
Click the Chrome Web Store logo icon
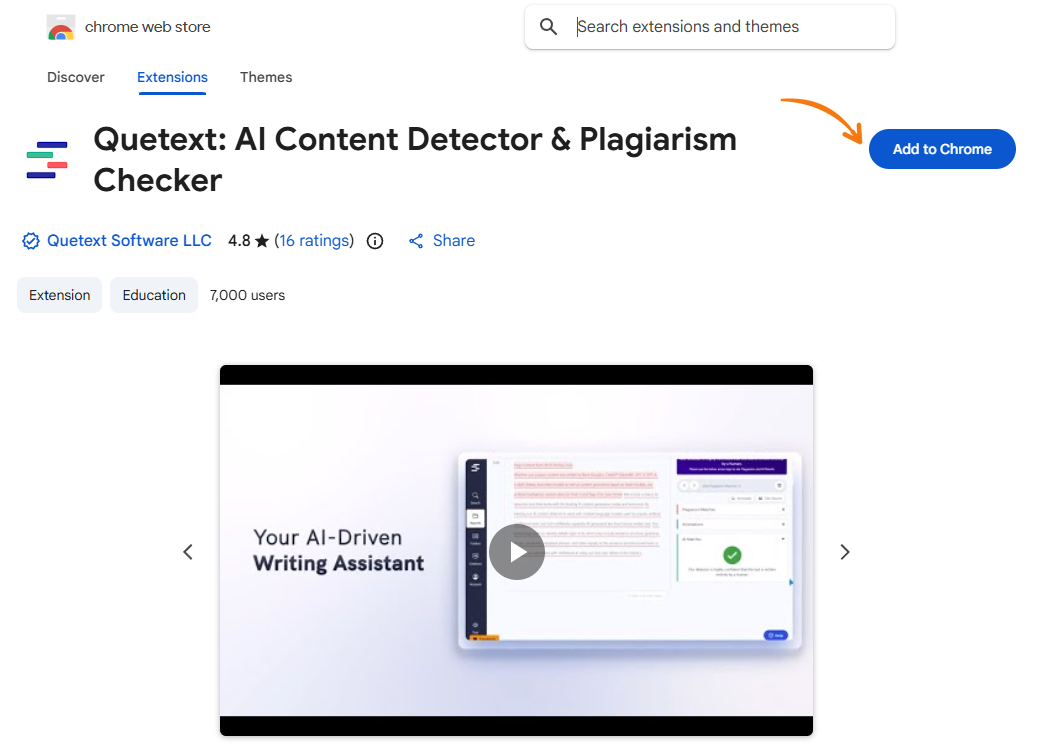61,28
